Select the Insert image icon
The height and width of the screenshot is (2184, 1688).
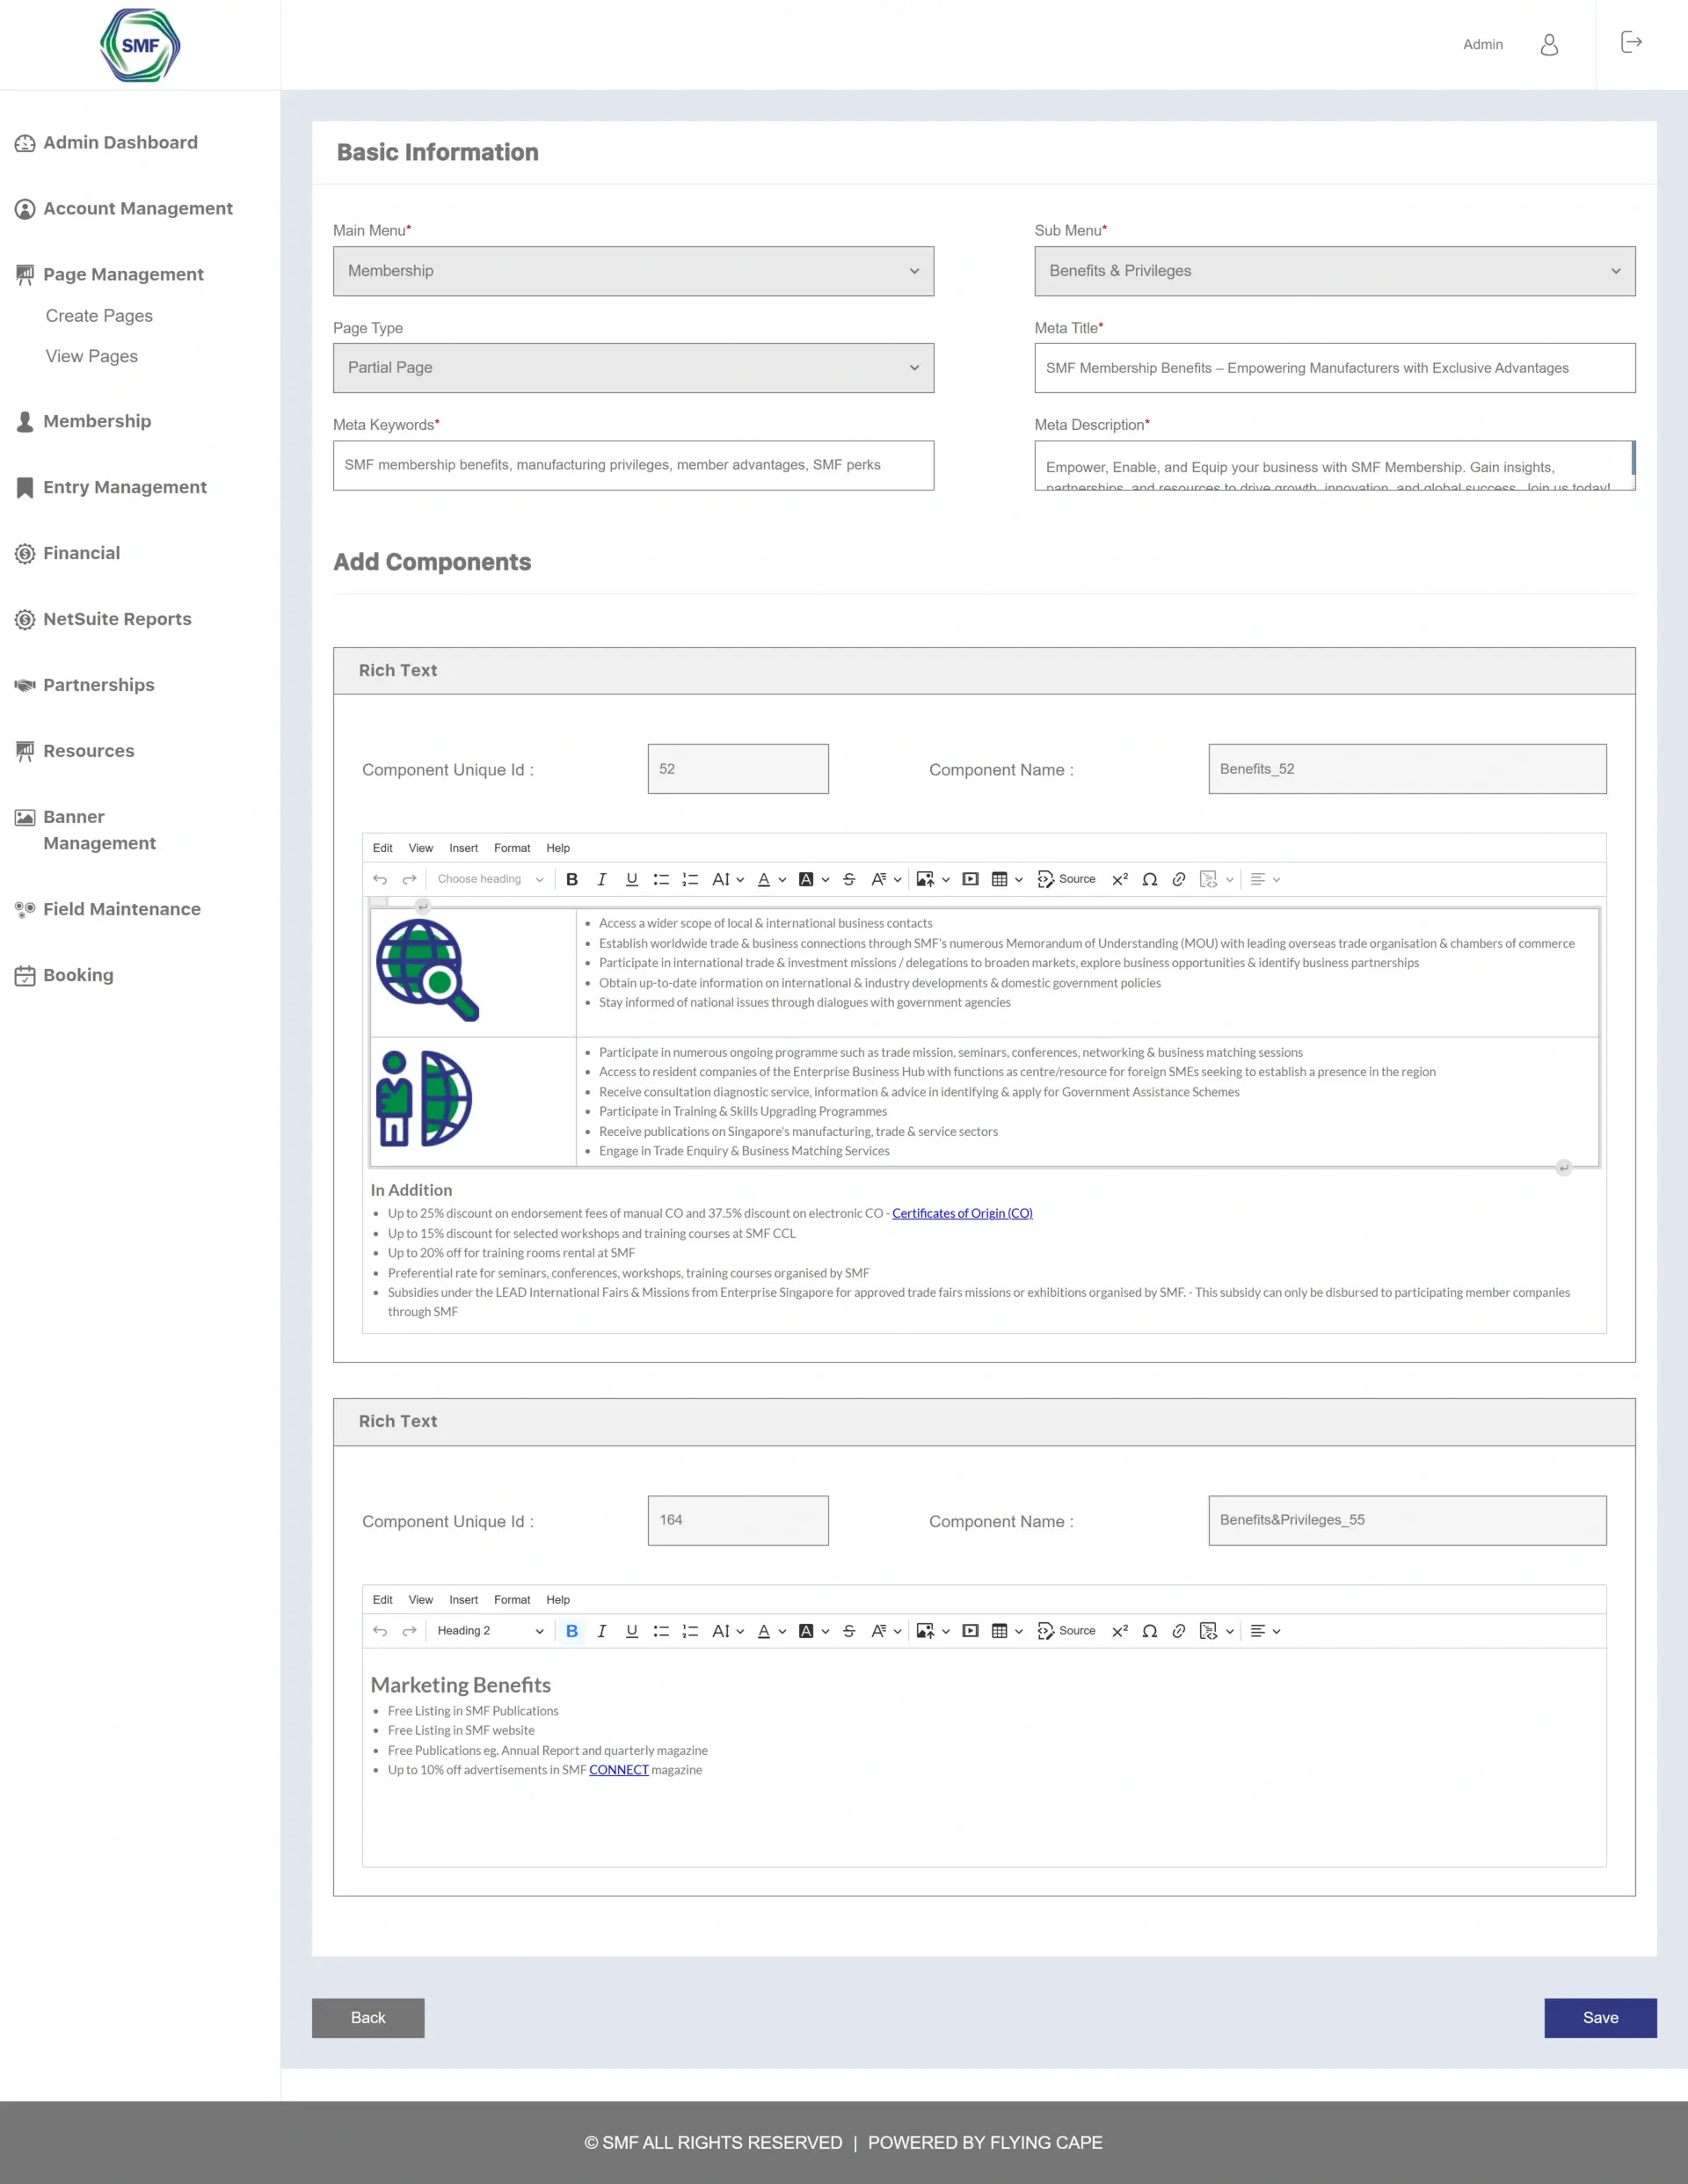pos(927,879)
